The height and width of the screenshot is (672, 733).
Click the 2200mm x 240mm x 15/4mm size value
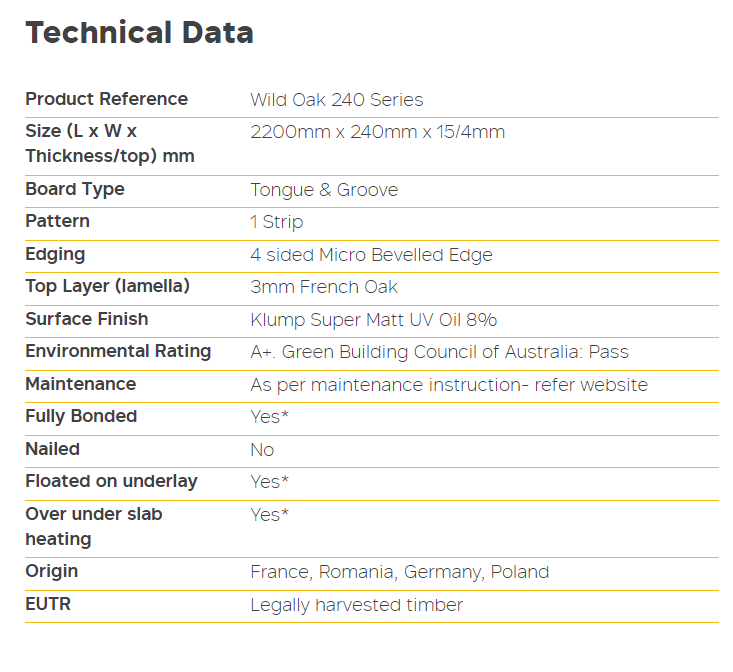click(377, 132)
